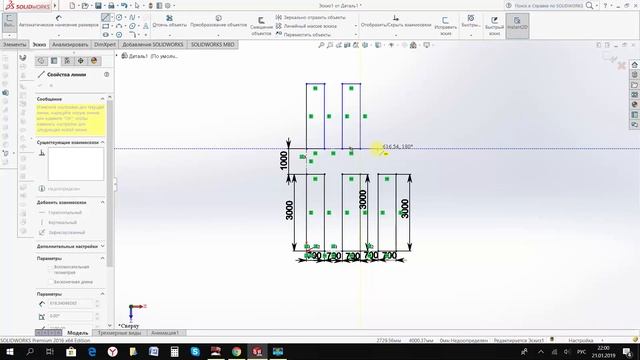The height and width of the screenshot is (360, 640).
Task: Choose the Circle sketch tool
Action: pos(119,17)
